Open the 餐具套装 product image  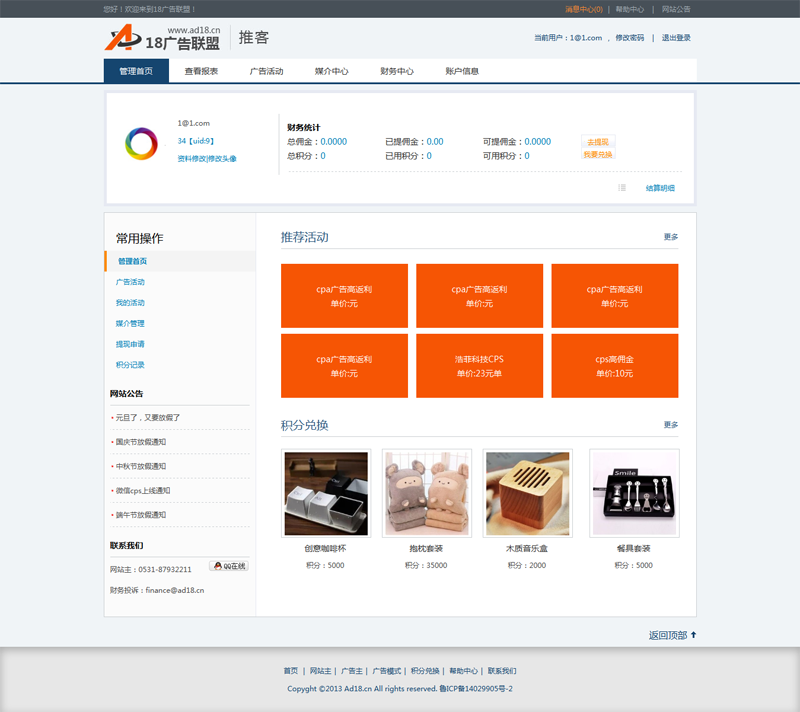(x=634, y=493)
